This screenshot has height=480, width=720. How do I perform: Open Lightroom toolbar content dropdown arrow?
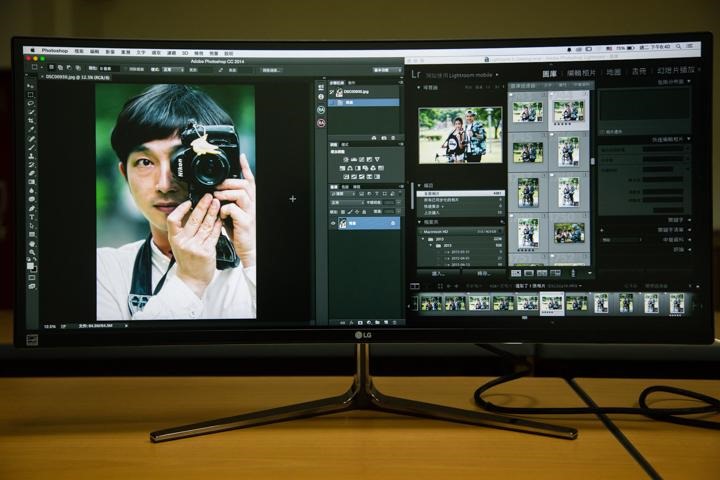(590, 274)
